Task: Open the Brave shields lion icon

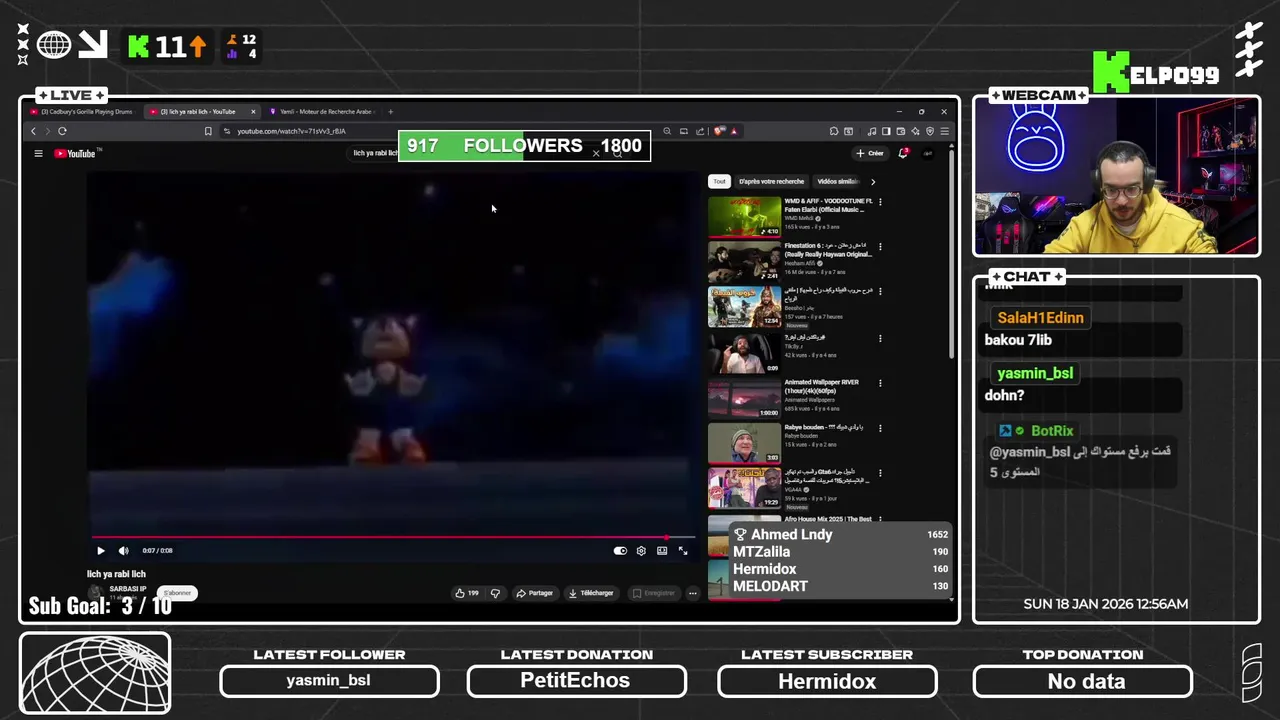Action: coord(719,131)
